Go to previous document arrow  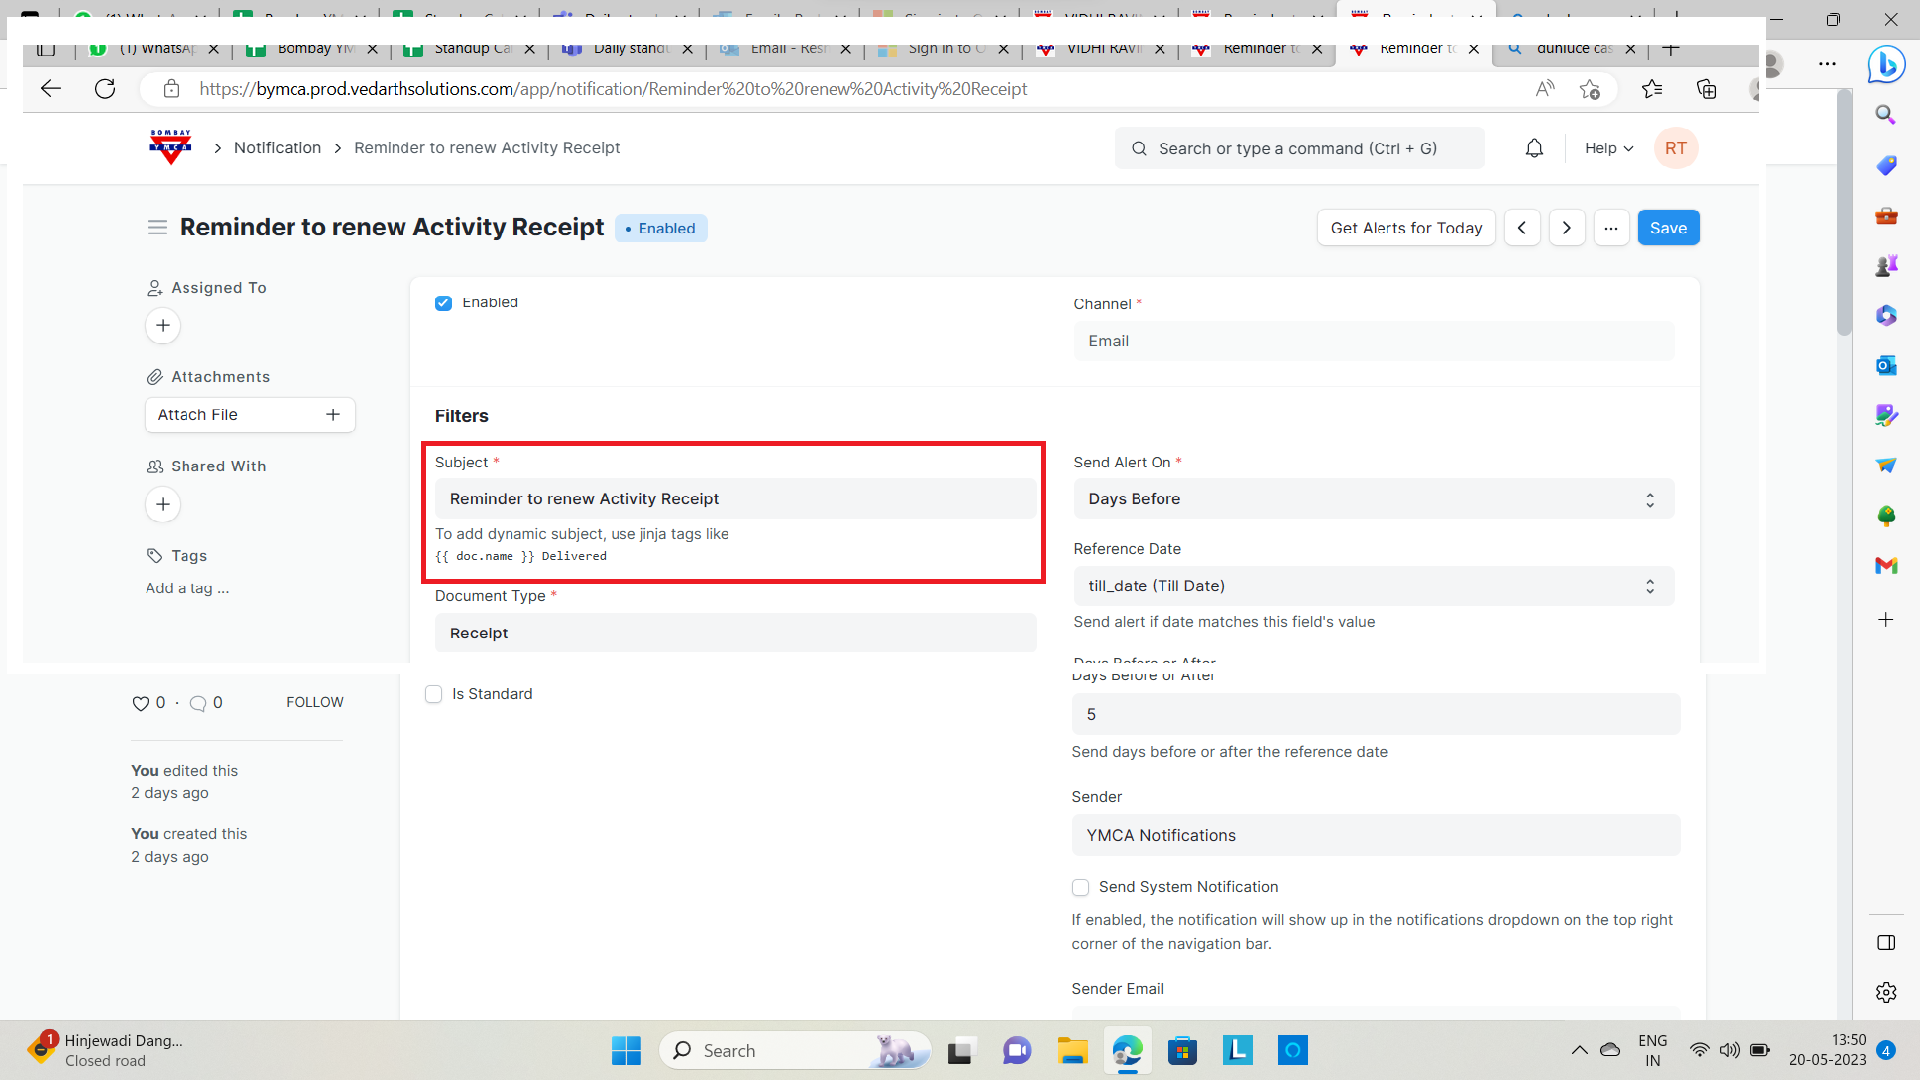pos(1522,228)
